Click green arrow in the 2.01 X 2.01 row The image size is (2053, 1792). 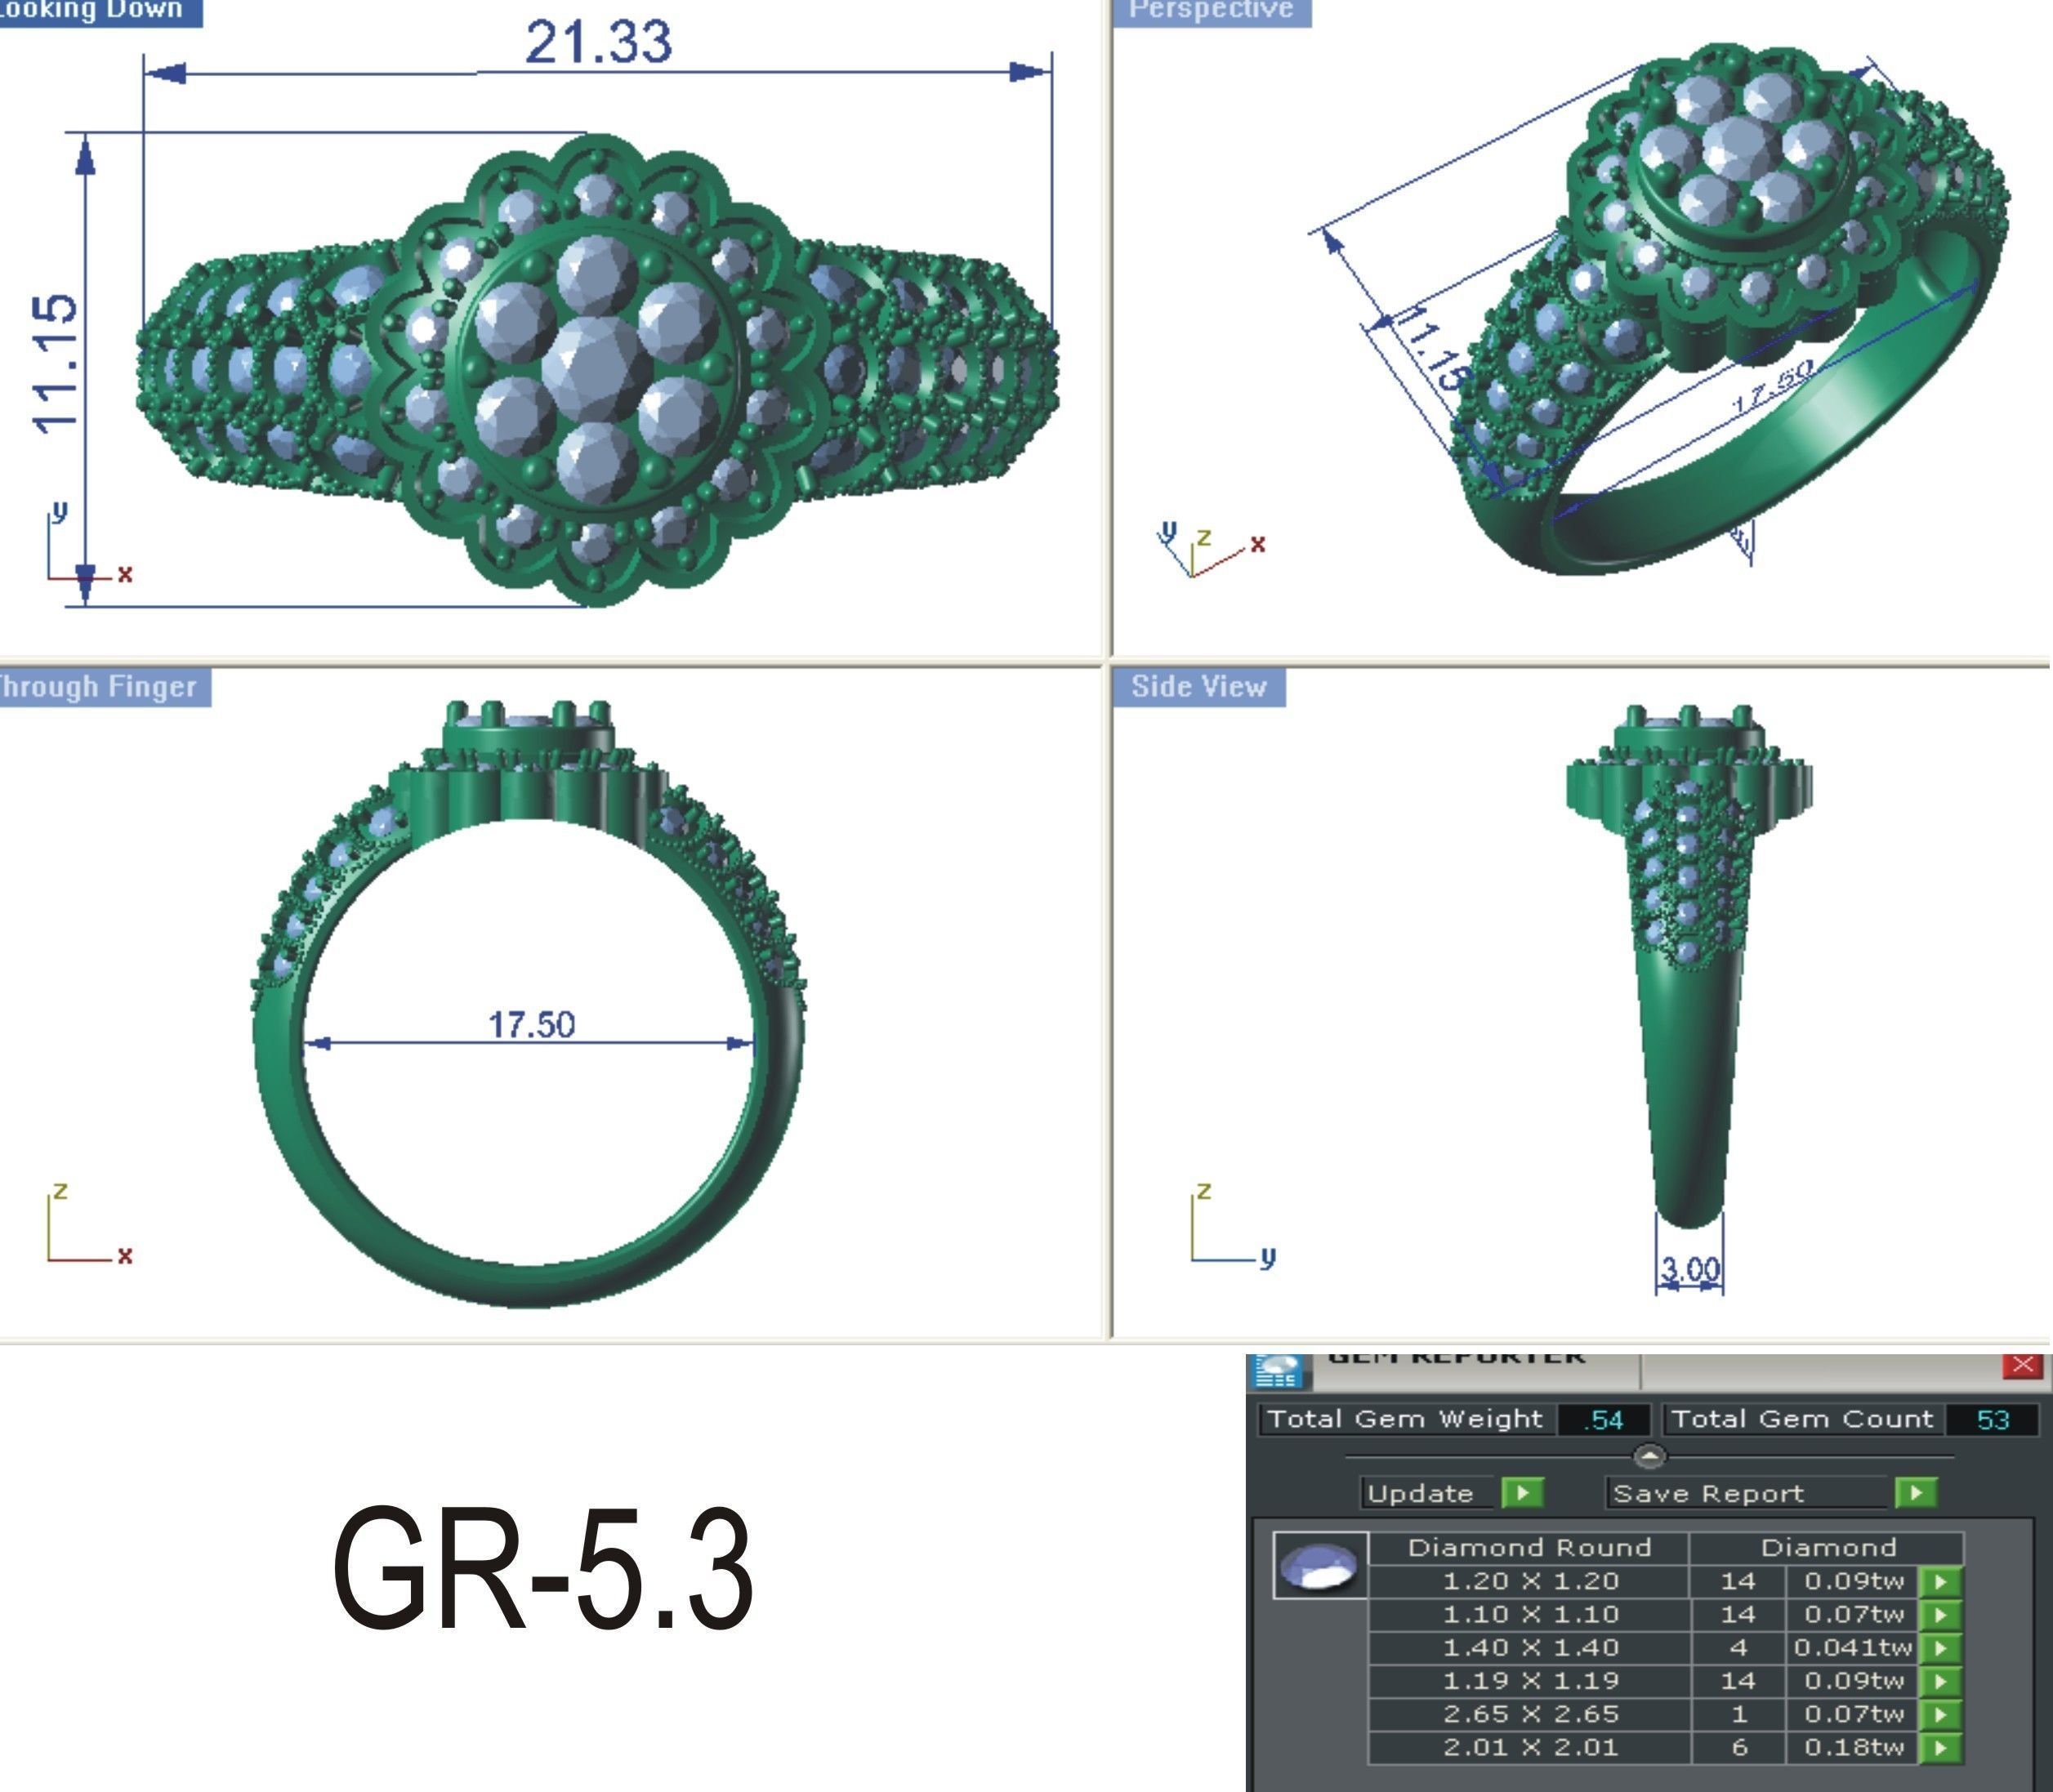click(1940, 1747)
